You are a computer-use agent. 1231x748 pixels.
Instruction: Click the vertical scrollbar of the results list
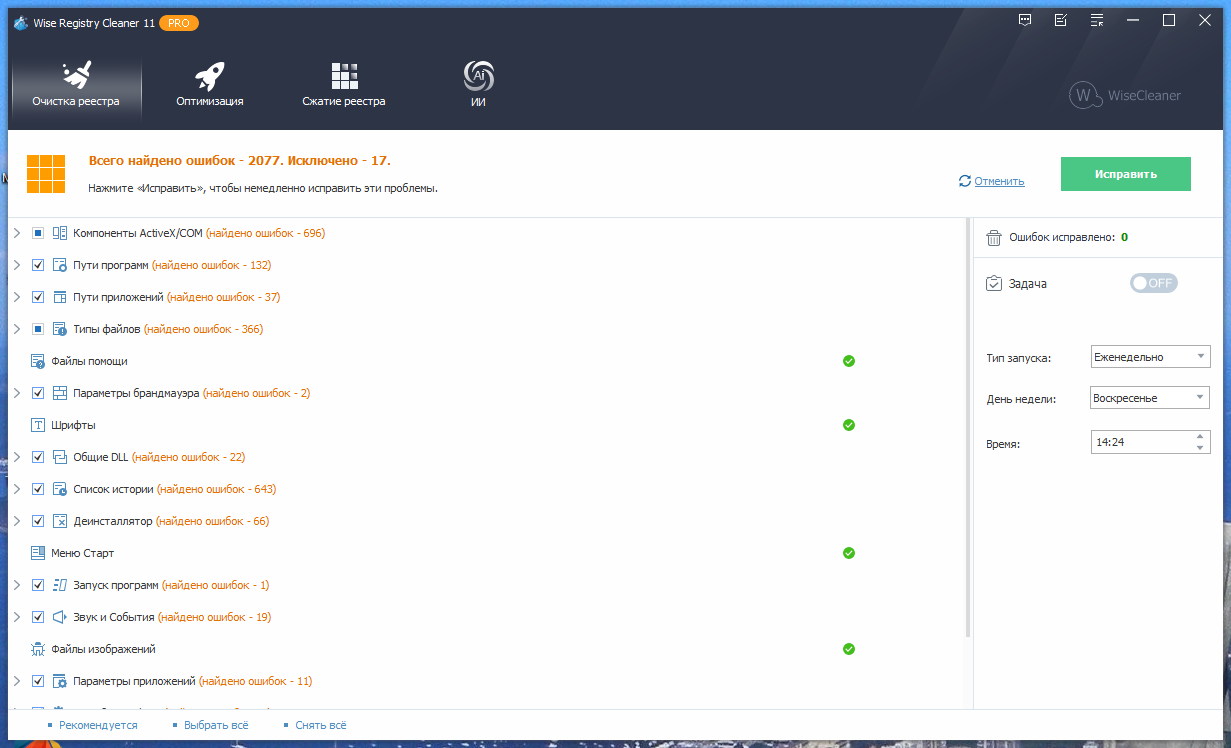[967, 428]
